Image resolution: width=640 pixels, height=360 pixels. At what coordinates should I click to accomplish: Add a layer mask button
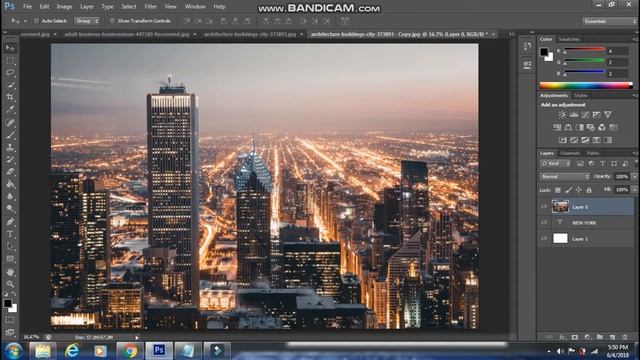(575, 337)
